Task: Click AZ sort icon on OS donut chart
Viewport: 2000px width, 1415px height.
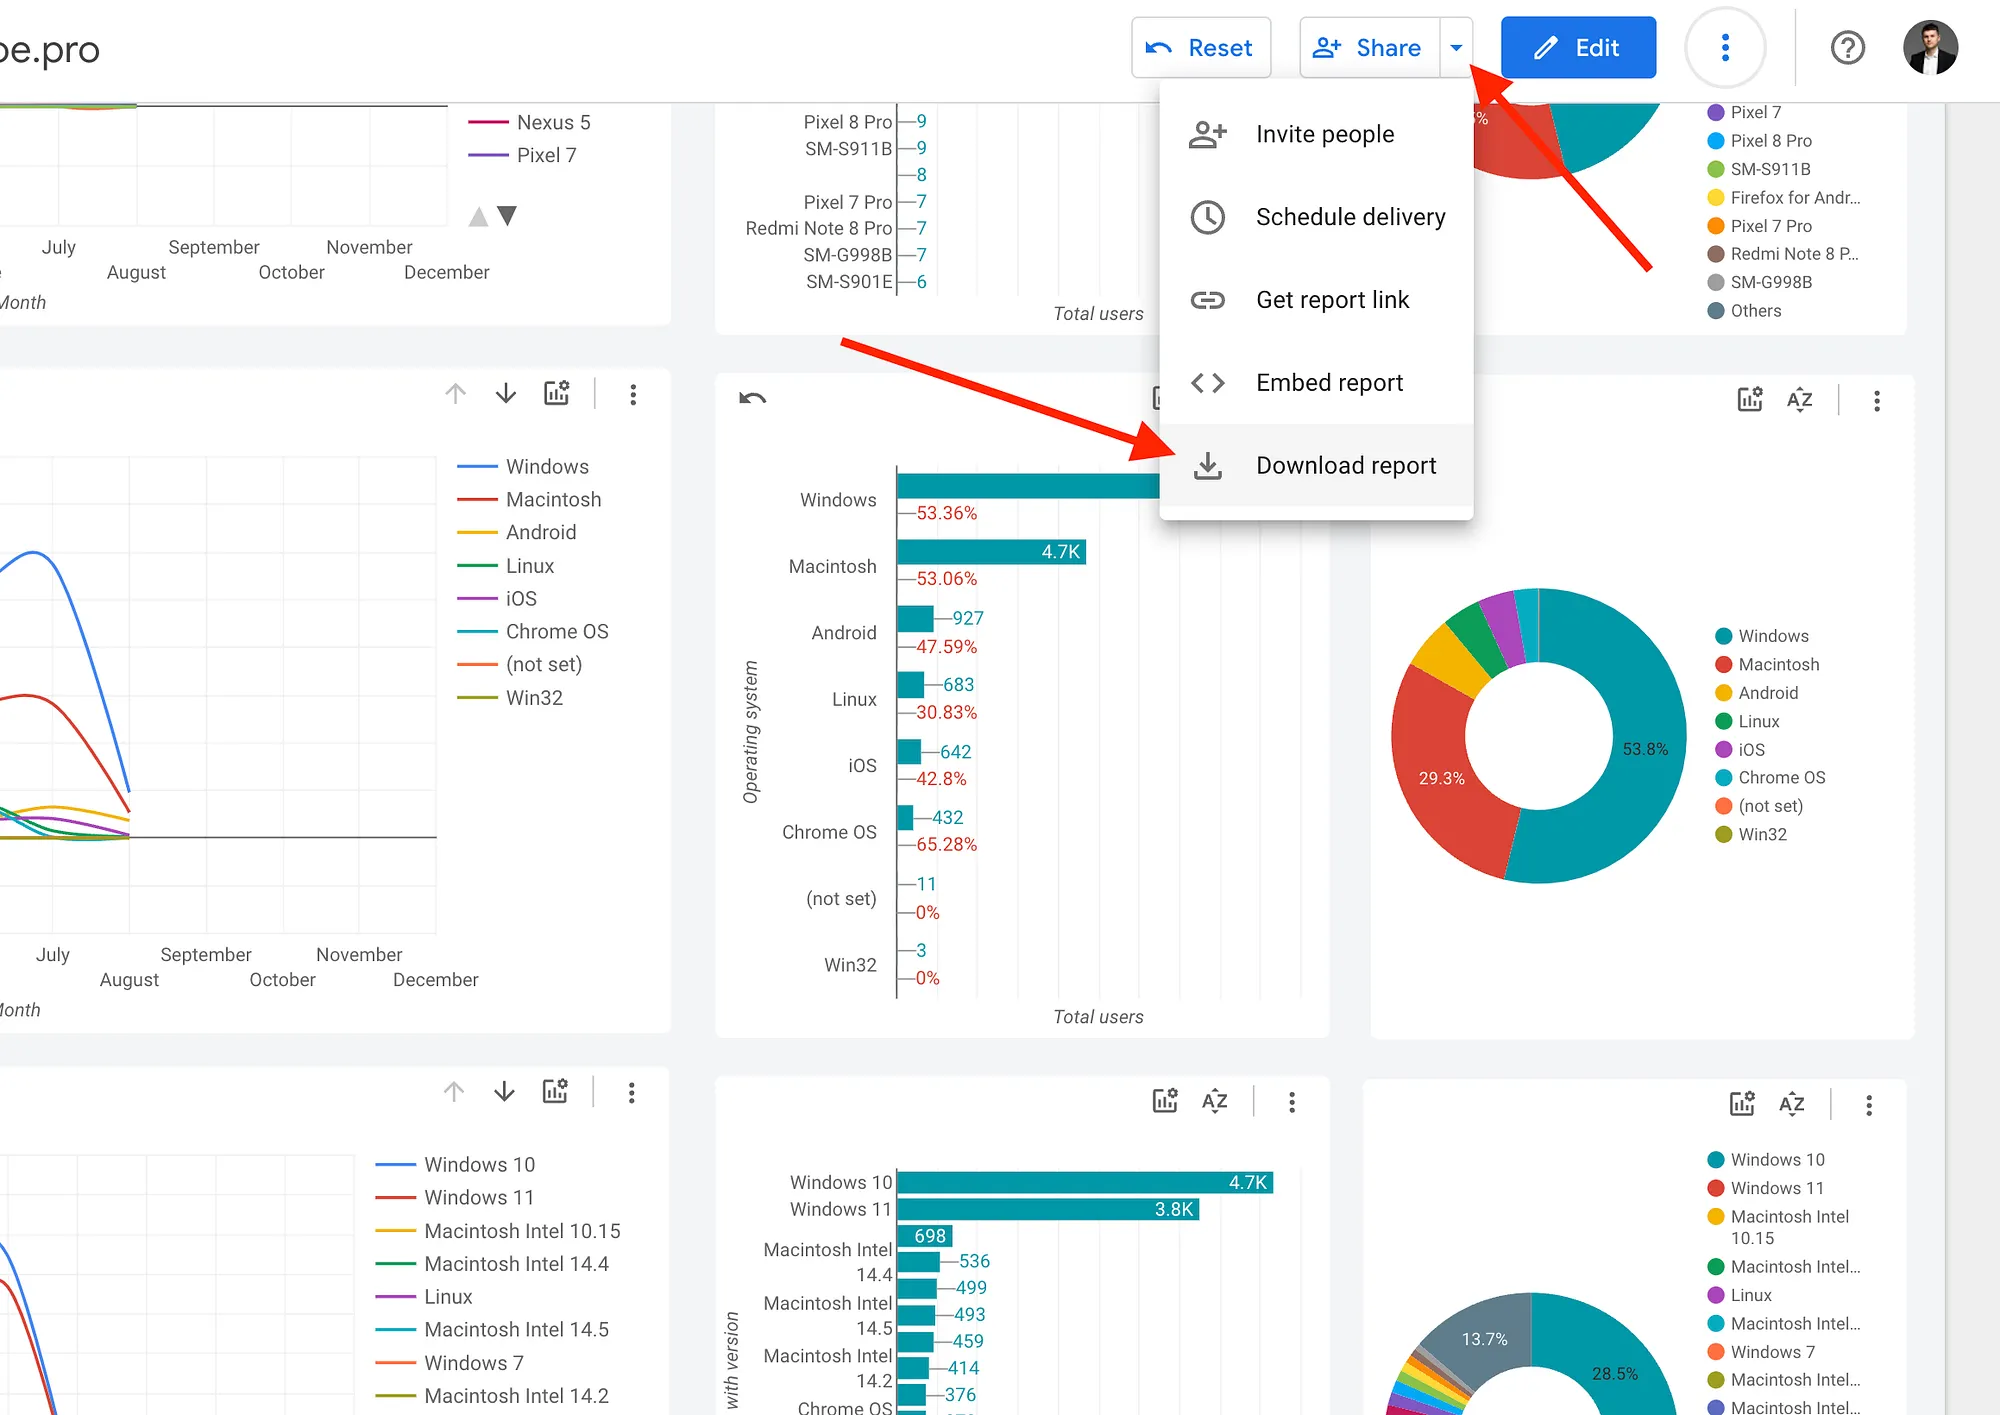Action: [x=1799, y=400]
